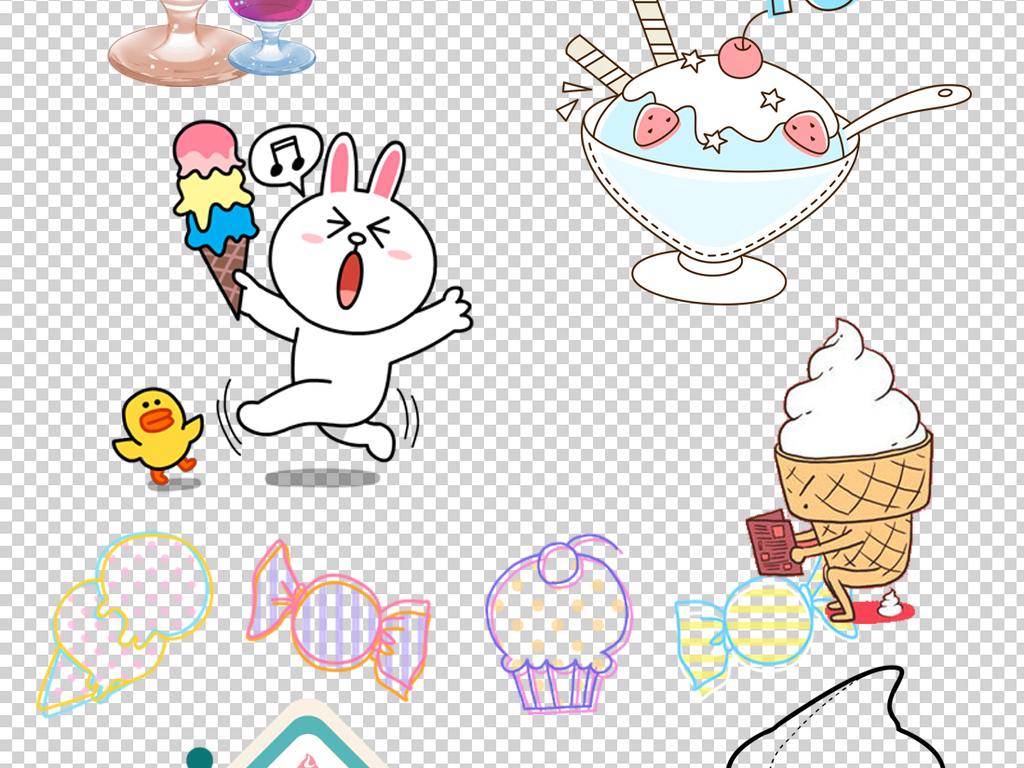Click the purple striped wrapped candy
The width and height of the screenshot is (1024, 768).
pos(338,620)
